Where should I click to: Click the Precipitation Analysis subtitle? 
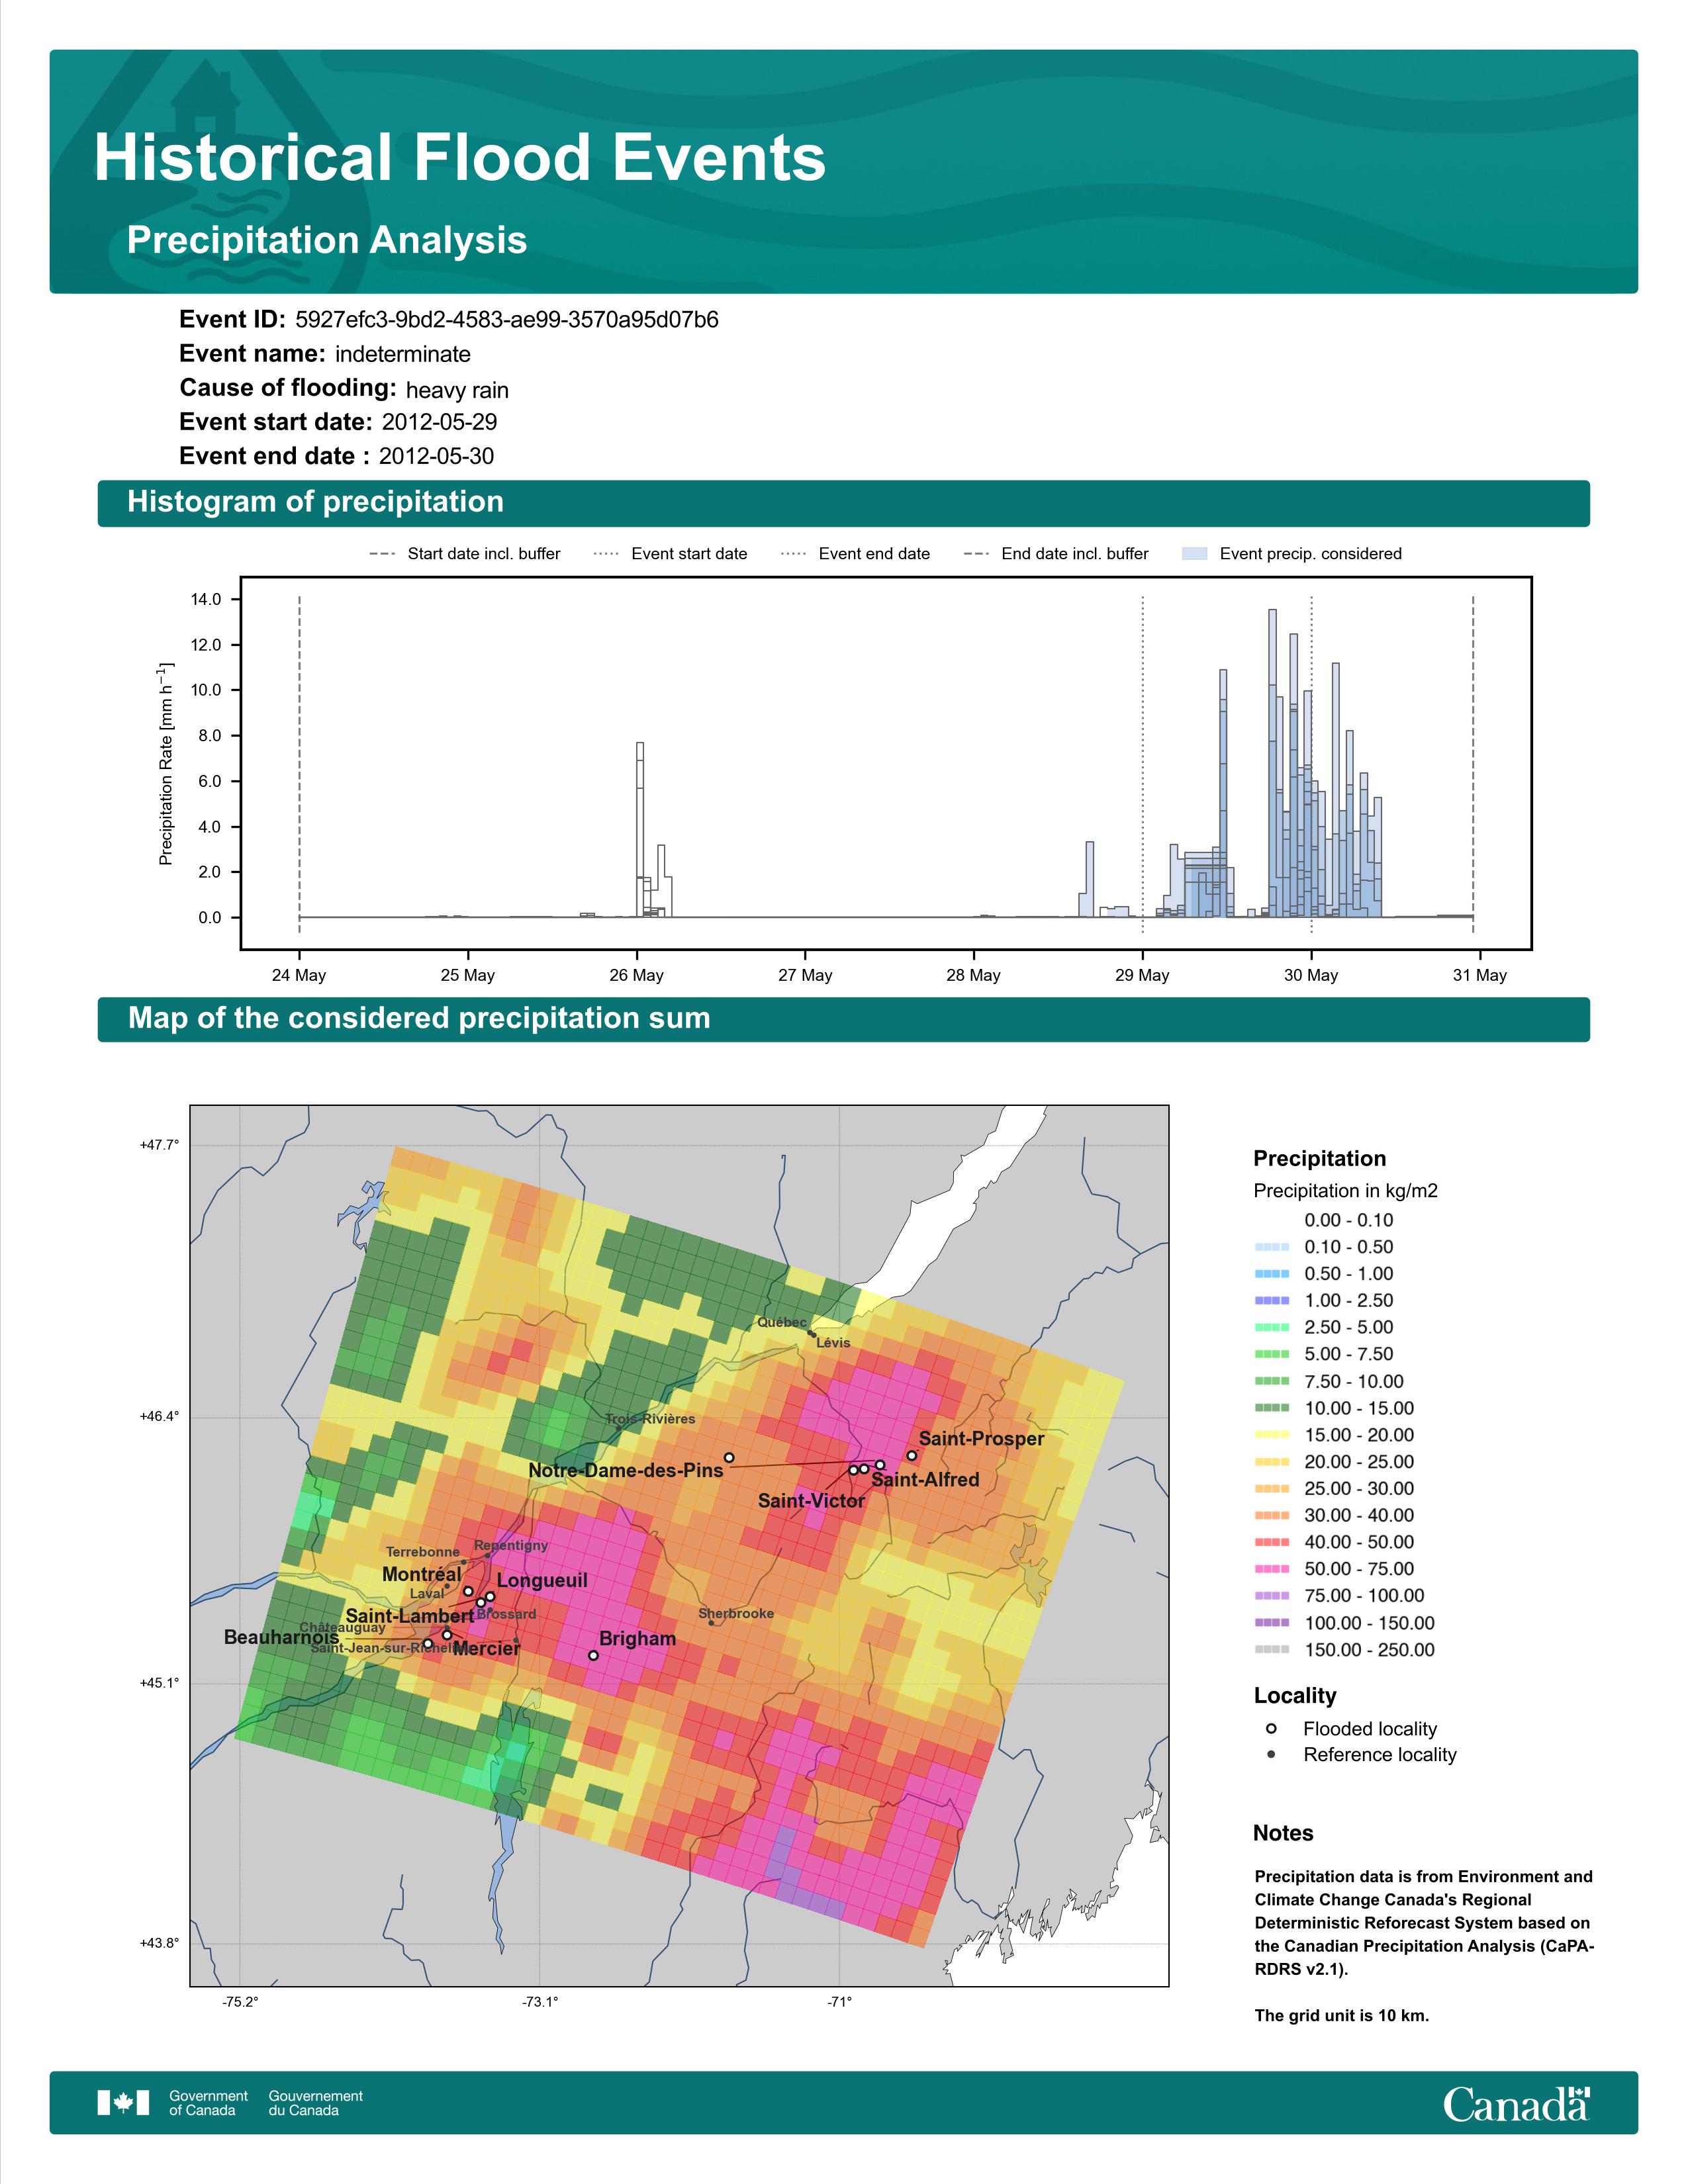(327, 240)
